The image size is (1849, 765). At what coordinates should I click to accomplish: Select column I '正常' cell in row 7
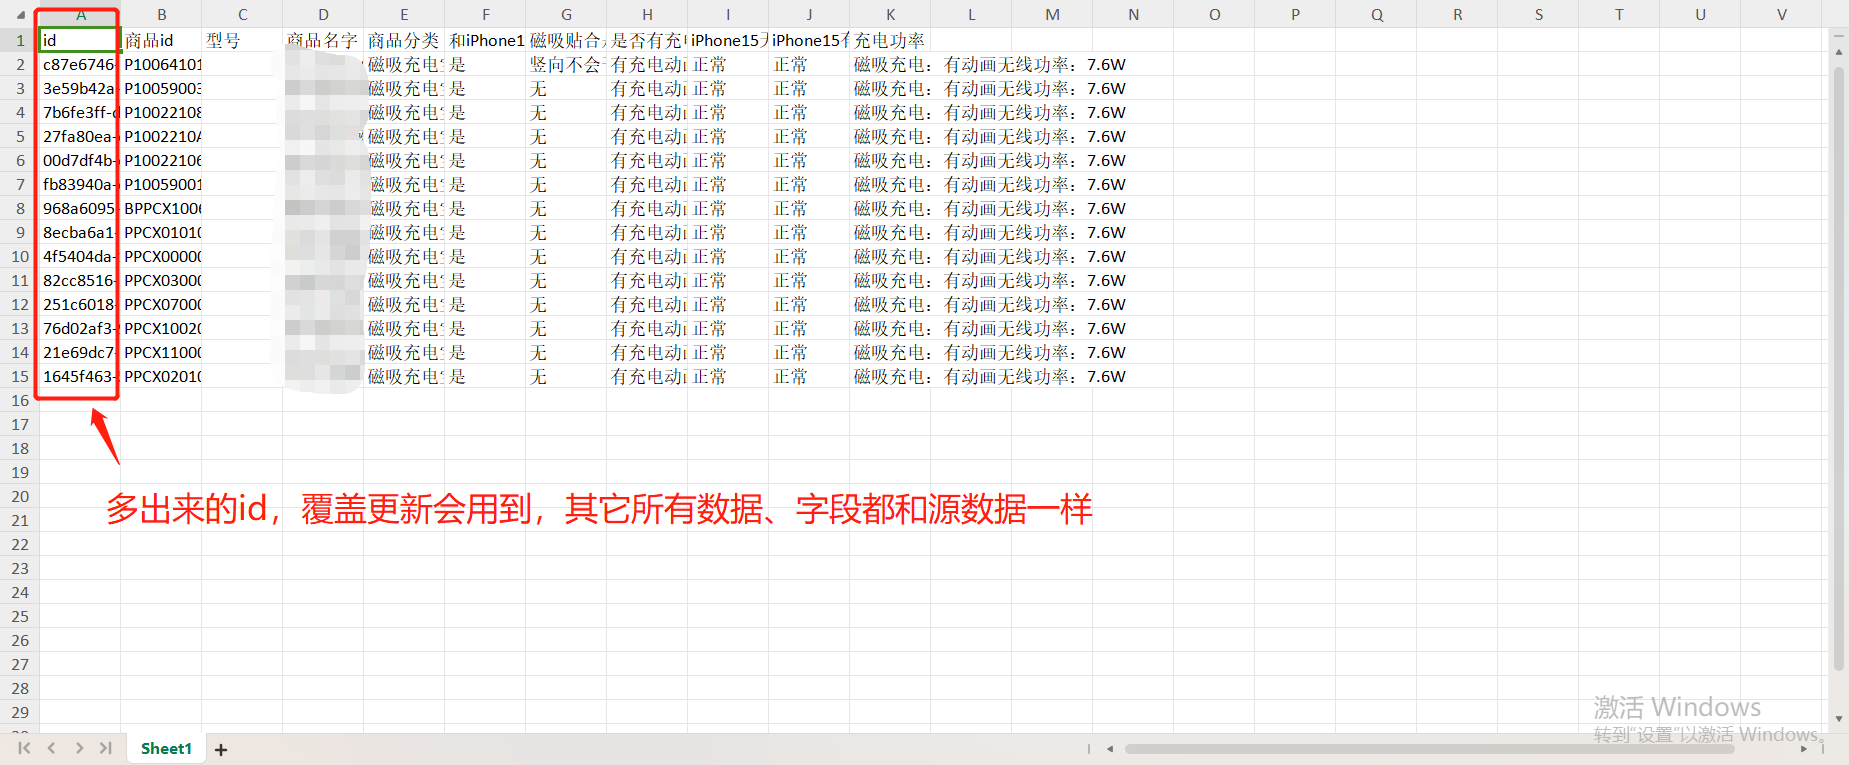coord(728,184)
